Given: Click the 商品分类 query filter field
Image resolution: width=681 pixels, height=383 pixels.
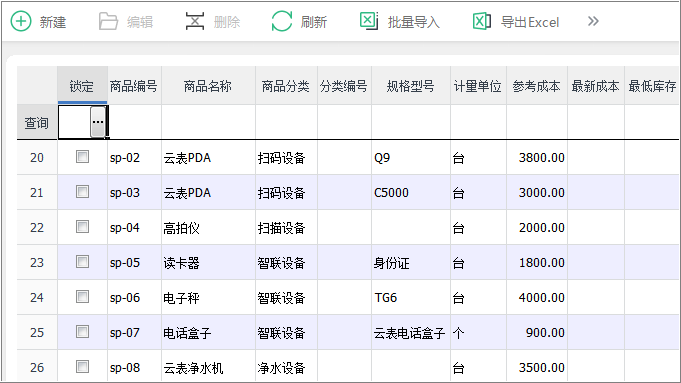Looking at the screenshot, I should (x=286, y=122).
